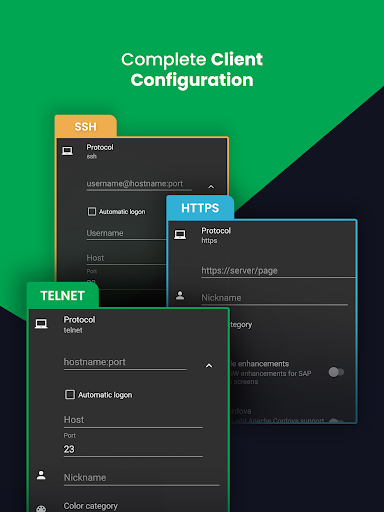Screen dimensions: 384x512
Task: Check Automatic logon in TELNET panel
Action: 70,395
